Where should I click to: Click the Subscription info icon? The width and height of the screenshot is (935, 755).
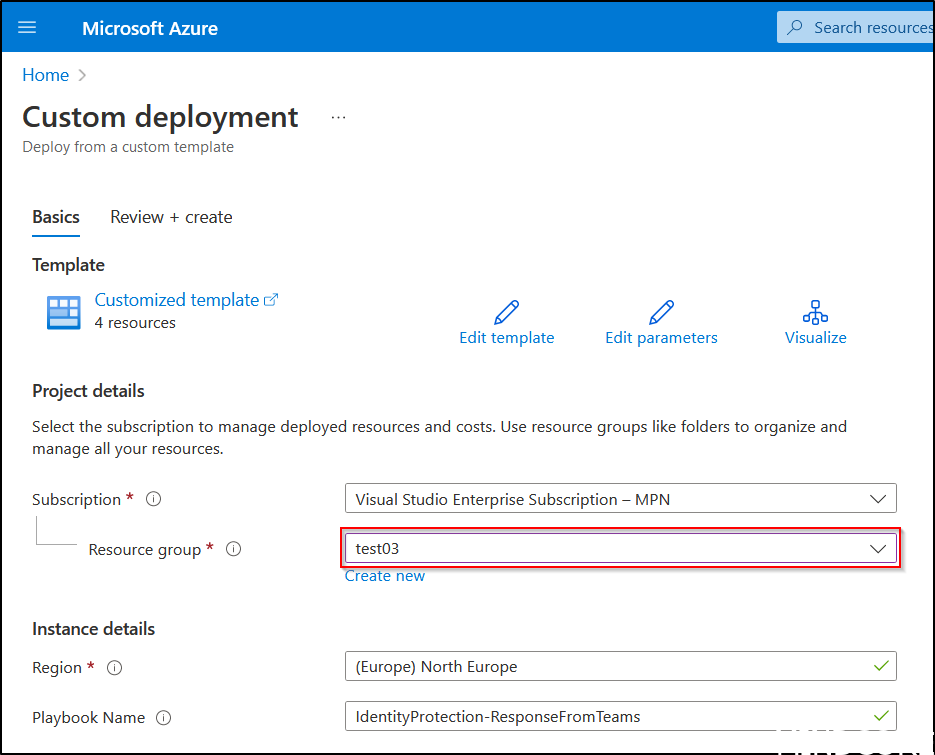tap(152, 499)
